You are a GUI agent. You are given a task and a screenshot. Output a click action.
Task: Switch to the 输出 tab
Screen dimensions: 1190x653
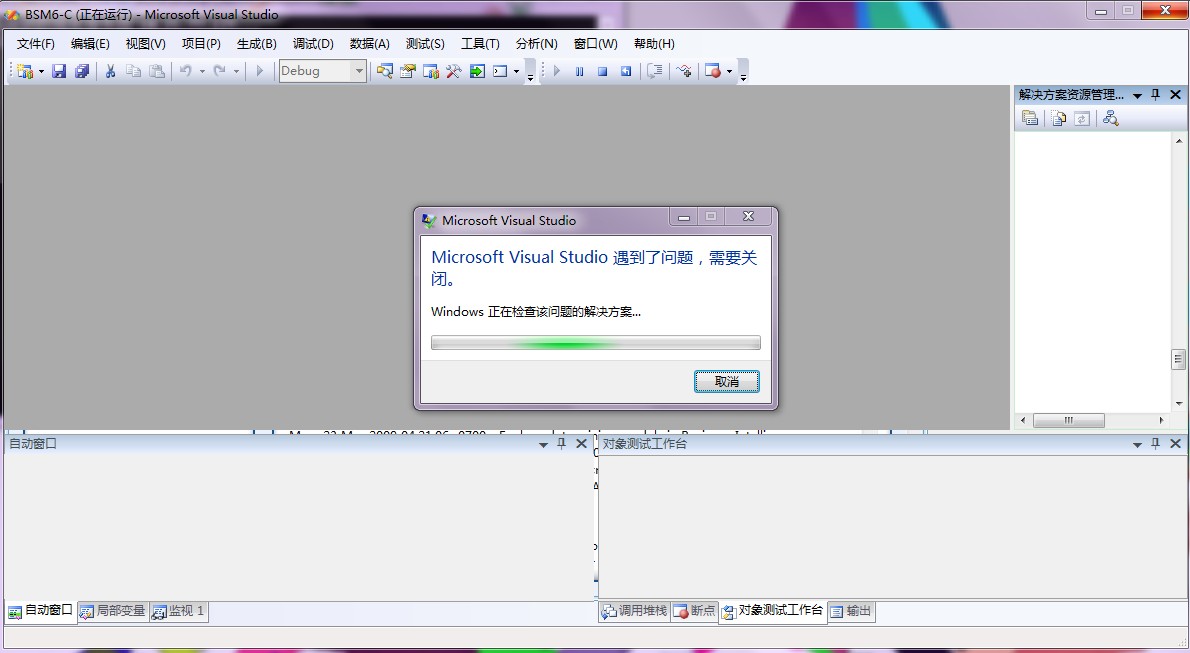851,611
